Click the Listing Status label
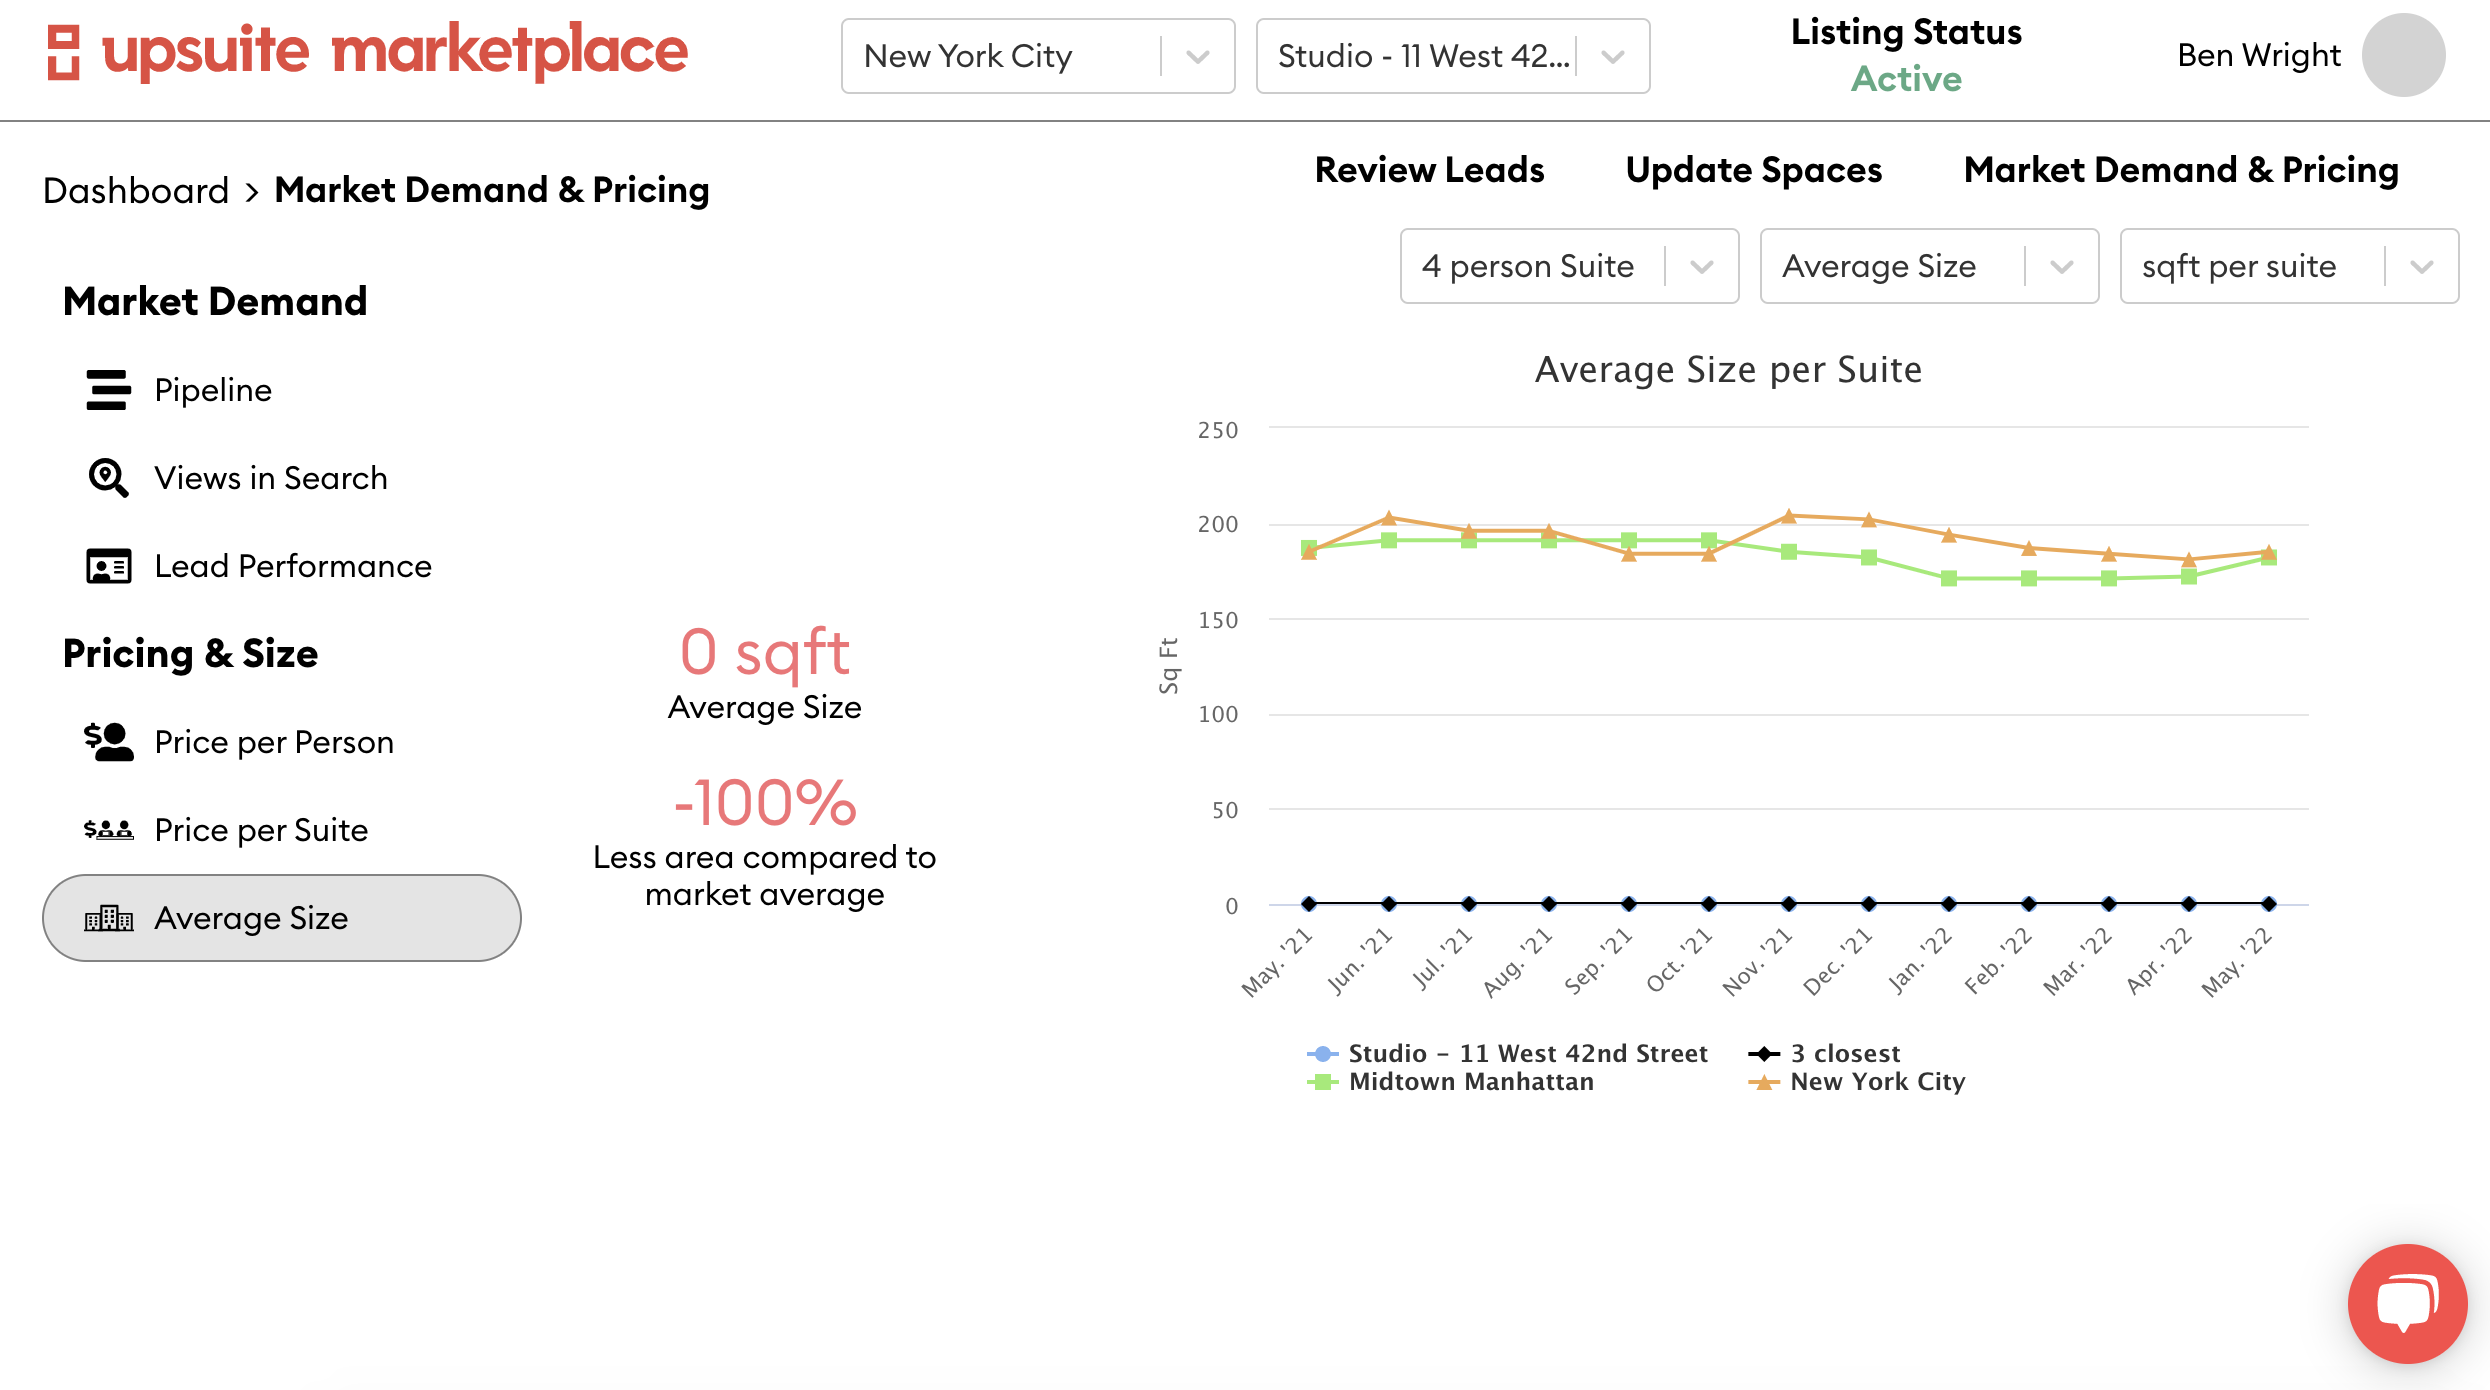This screenshot has height=1390, width=2490. pyautogui.click(x=1906, y=32)
